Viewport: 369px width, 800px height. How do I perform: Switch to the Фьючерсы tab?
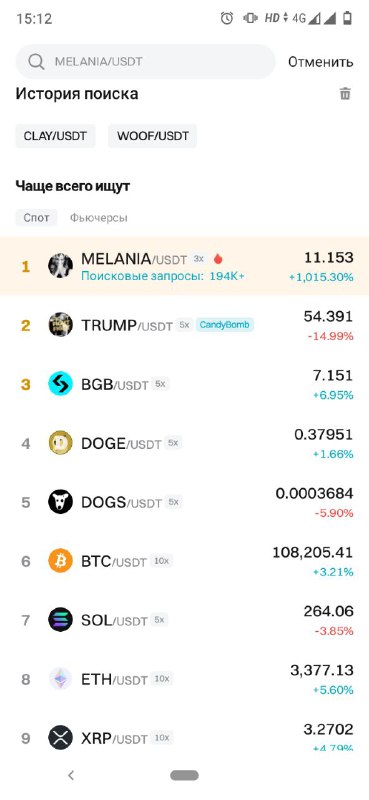(99, 218)
